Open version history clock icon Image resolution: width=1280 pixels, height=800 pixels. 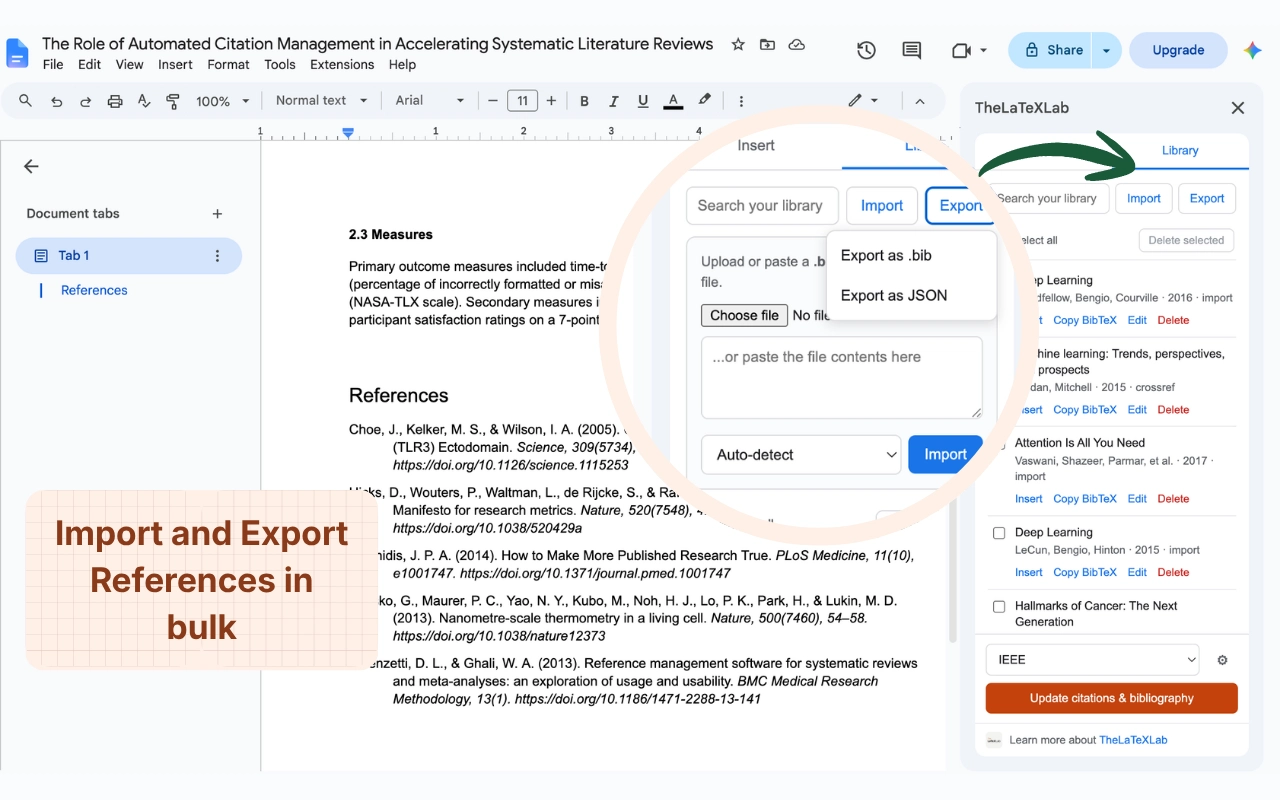866,50
